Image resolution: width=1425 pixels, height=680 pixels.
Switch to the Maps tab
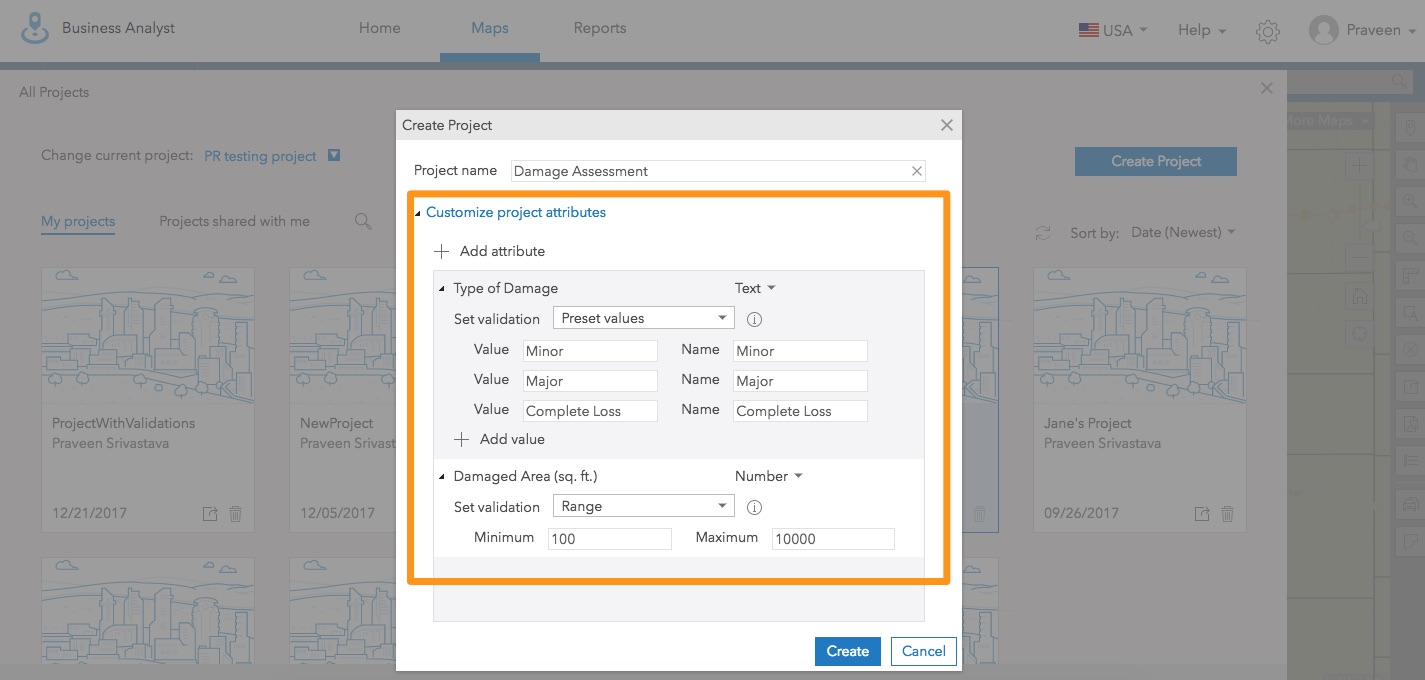490,28
